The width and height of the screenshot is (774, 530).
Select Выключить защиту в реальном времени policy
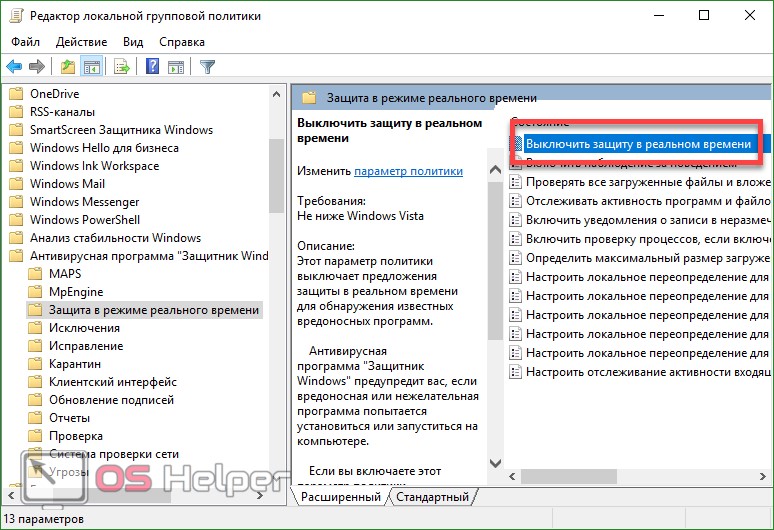pyautogui.click(x=638, y=144)
